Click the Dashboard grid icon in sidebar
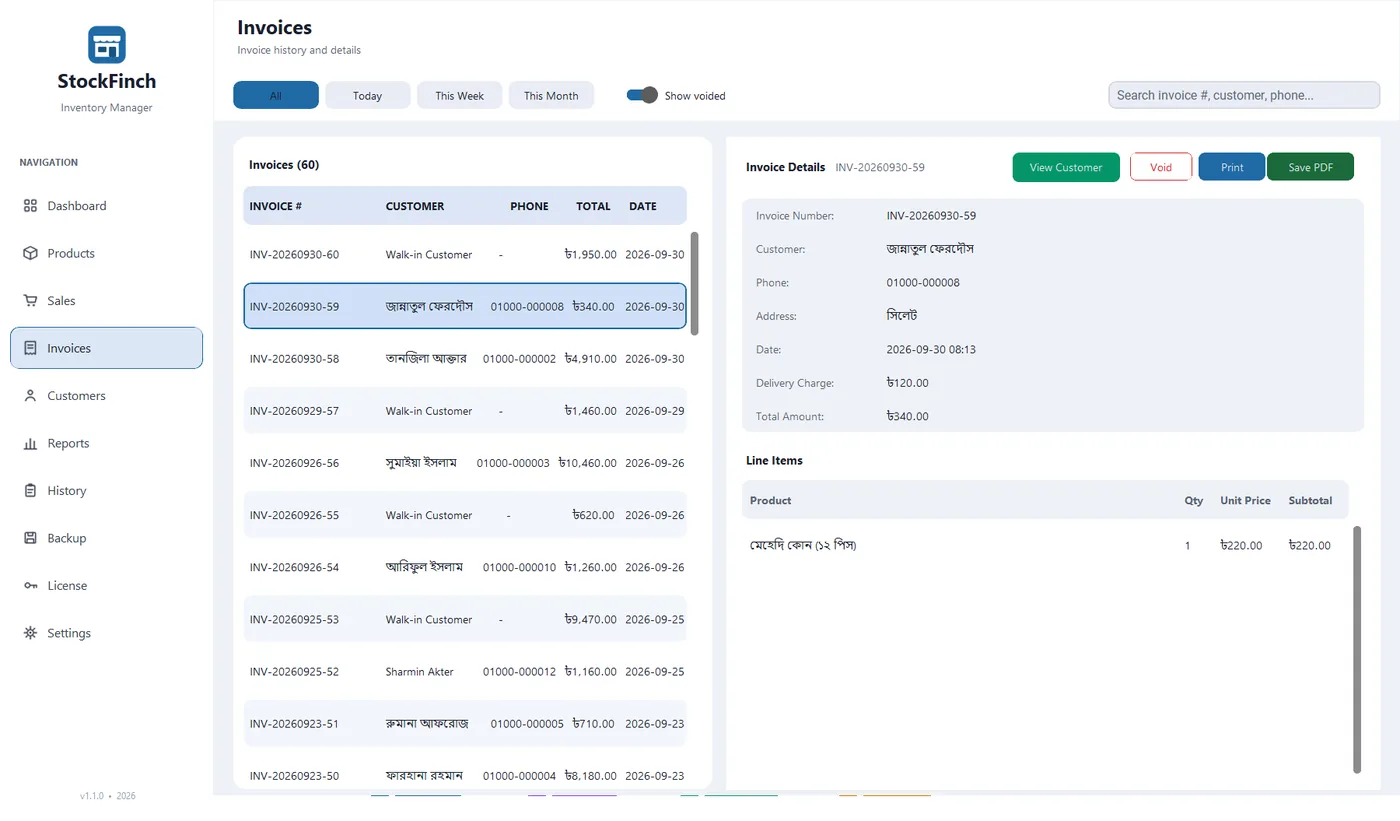 click(x=30, y=206)
